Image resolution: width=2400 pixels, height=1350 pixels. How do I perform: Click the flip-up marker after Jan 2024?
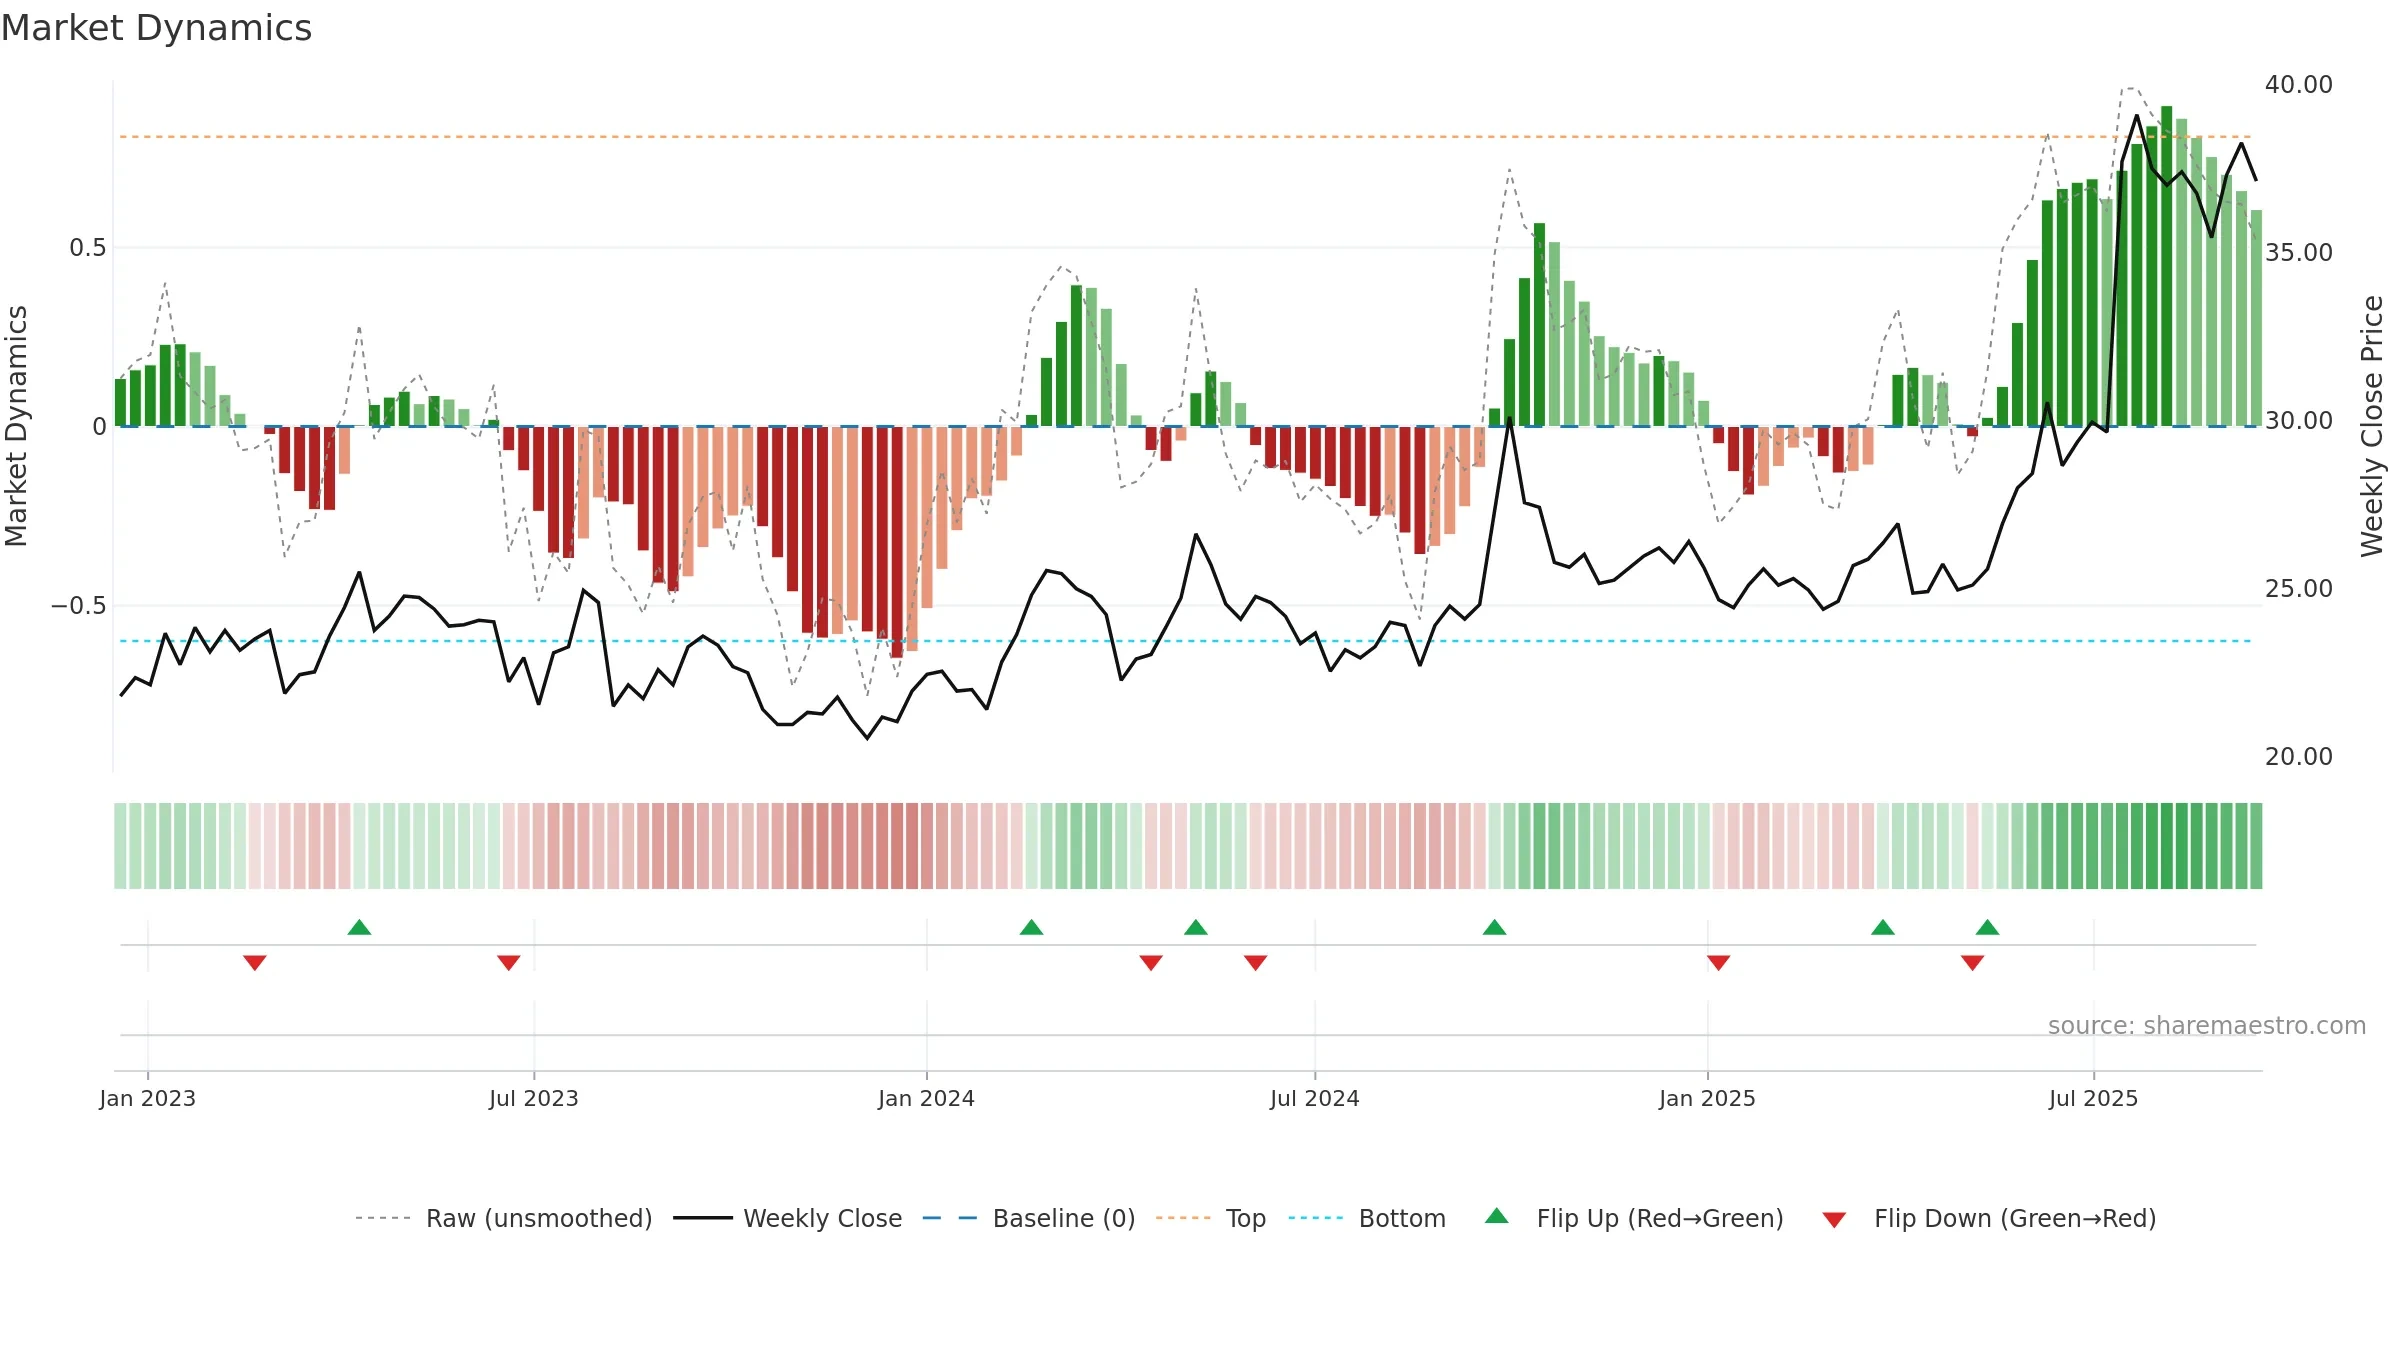point(1031,927)
